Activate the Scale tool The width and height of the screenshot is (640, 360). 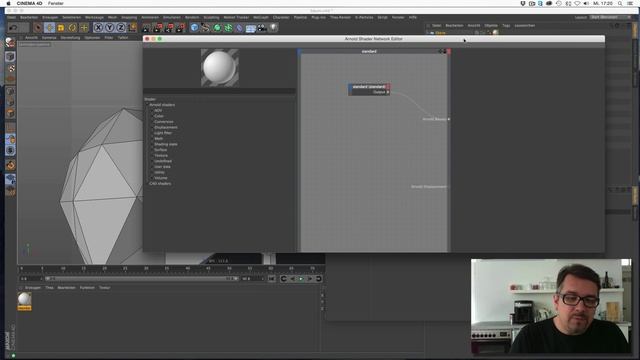click(61, 28)
